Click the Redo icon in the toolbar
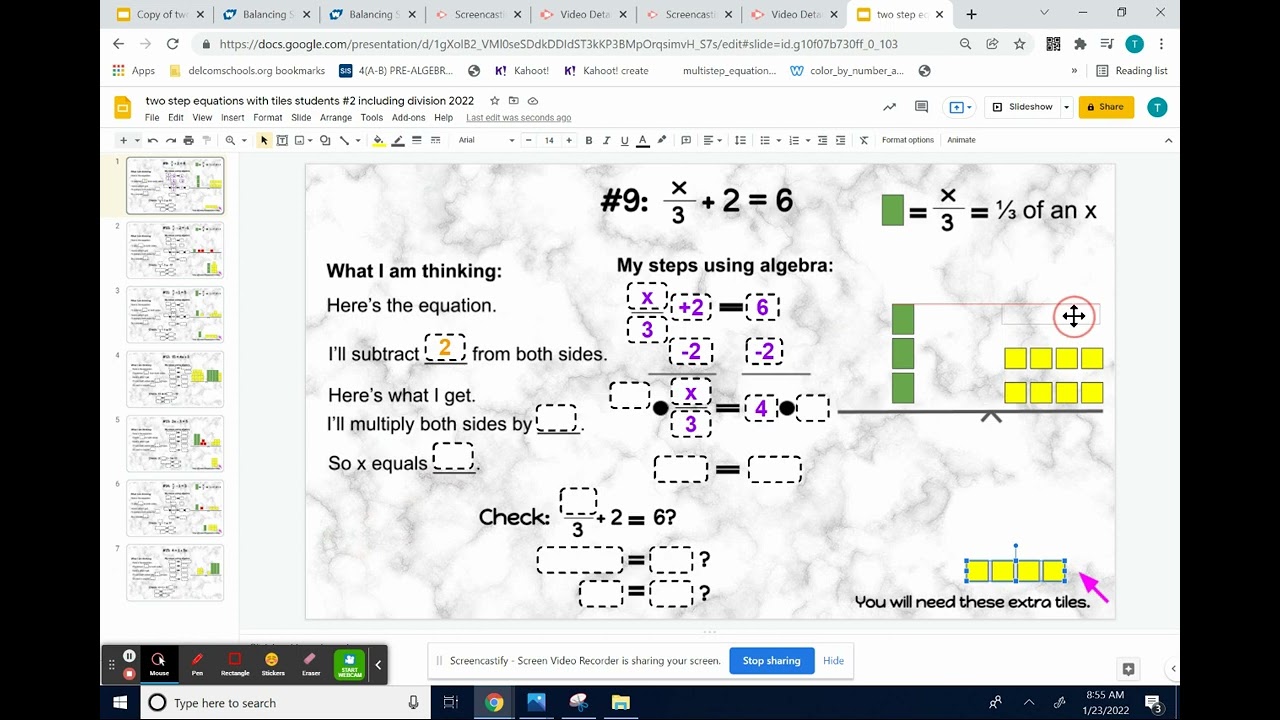Screen dimensions: 1280x720 [171, 140]
